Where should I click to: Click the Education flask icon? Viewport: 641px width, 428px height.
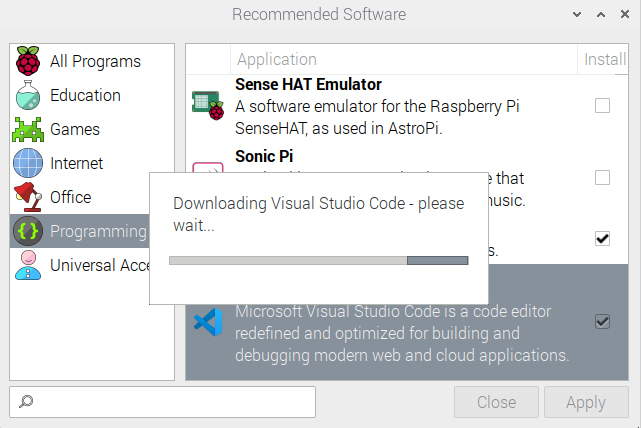(28, 95)
